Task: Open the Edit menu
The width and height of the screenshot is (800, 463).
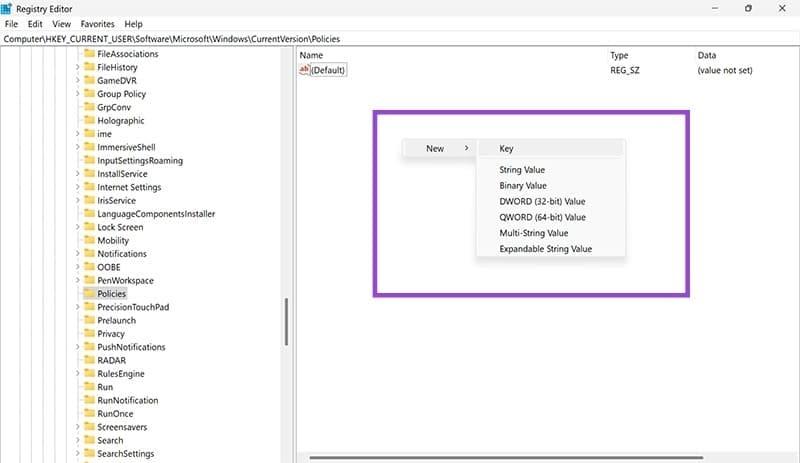Action: (36, 24)
